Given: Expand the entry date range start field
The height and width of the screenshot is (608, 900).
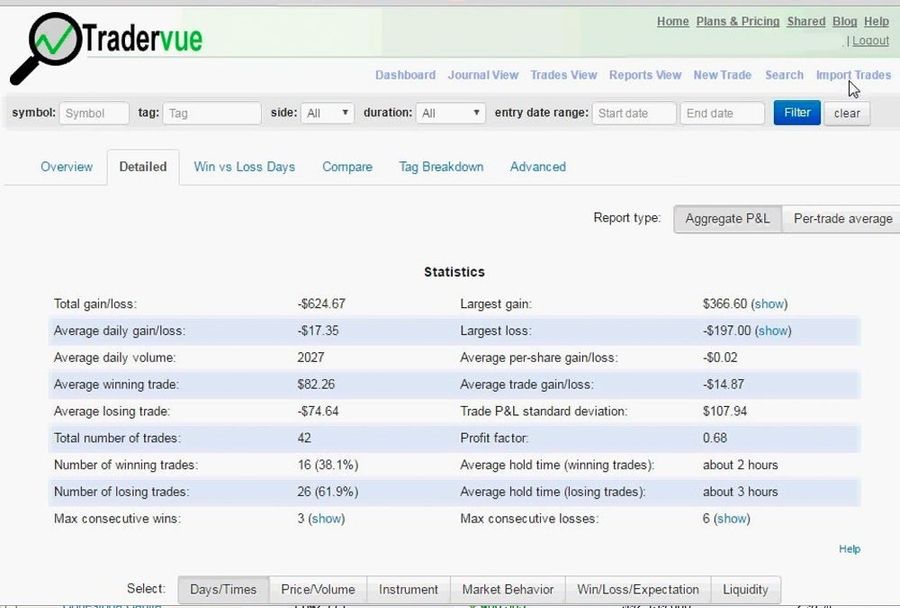Looking at the screenshot, I should (633, 113).
